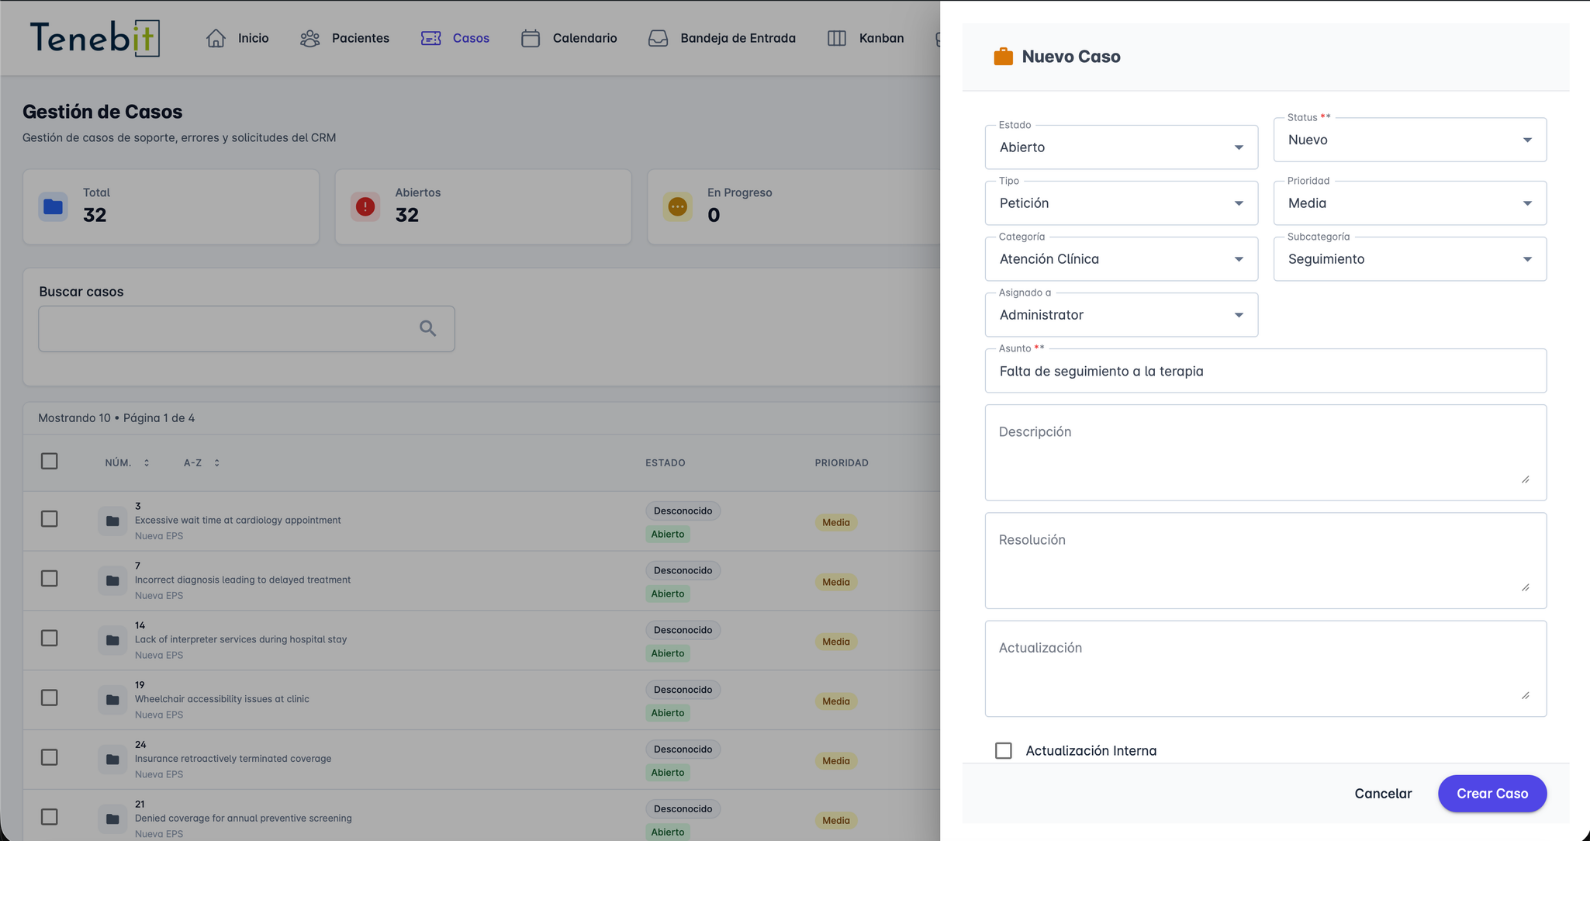
Task: Click the orange briefcase icon beside Nuevo Caso
Action: pos(1003,57)
